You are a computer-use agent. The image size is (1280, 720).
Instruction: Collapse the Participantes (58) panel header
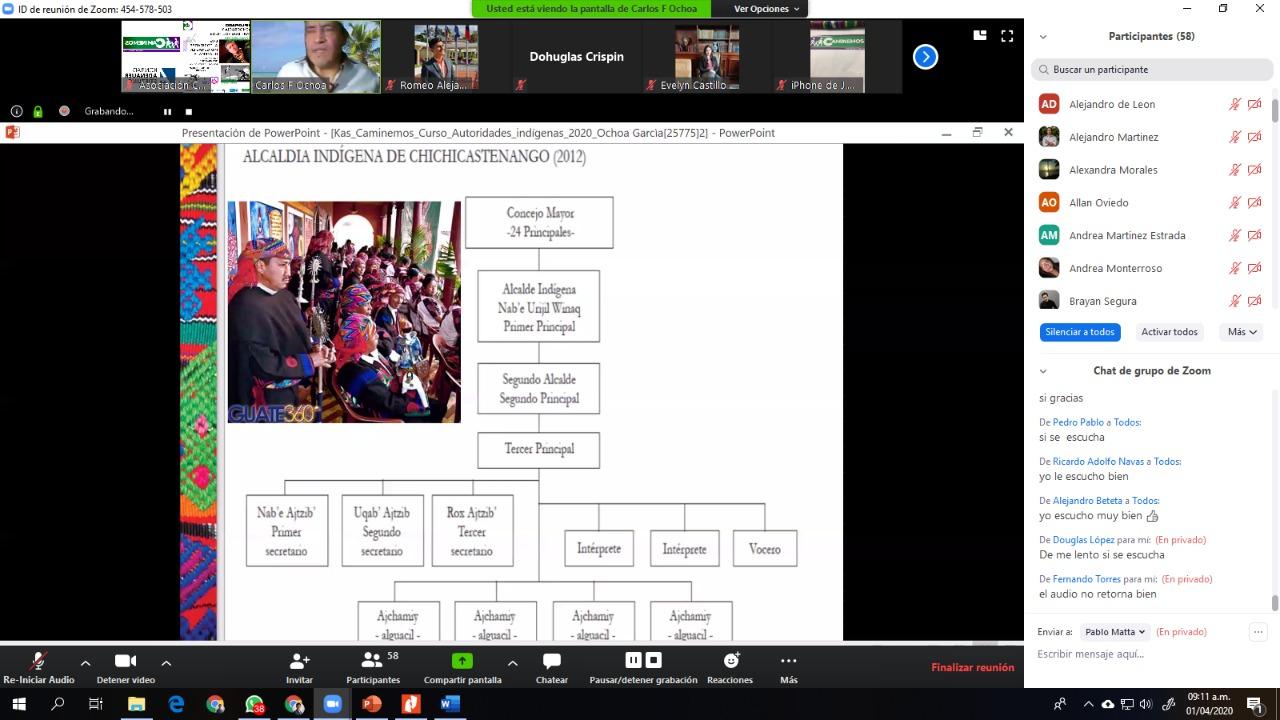[x=1043, y=37]
